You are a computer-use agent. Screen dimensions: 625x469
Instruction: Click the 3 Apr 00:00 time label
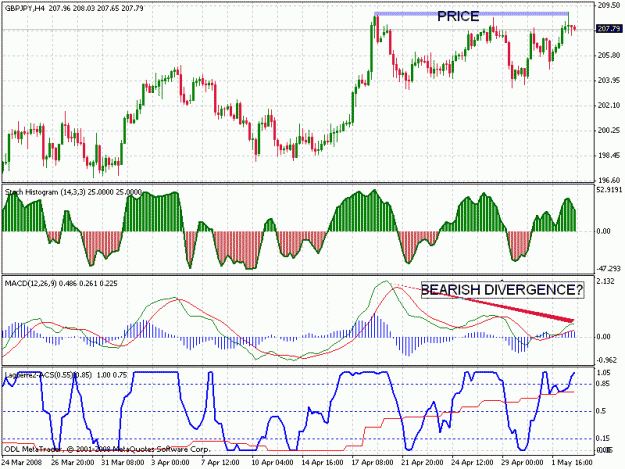click(x=170, y=462)
